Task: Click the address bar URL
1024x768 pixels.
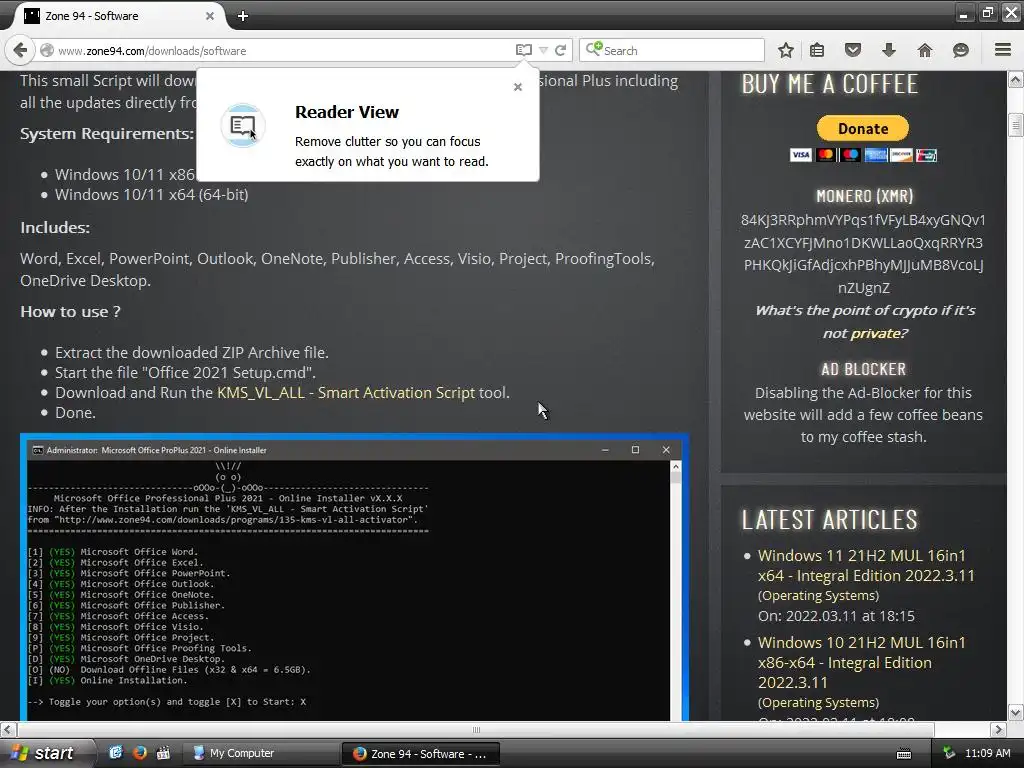Action: coord(152,51)
